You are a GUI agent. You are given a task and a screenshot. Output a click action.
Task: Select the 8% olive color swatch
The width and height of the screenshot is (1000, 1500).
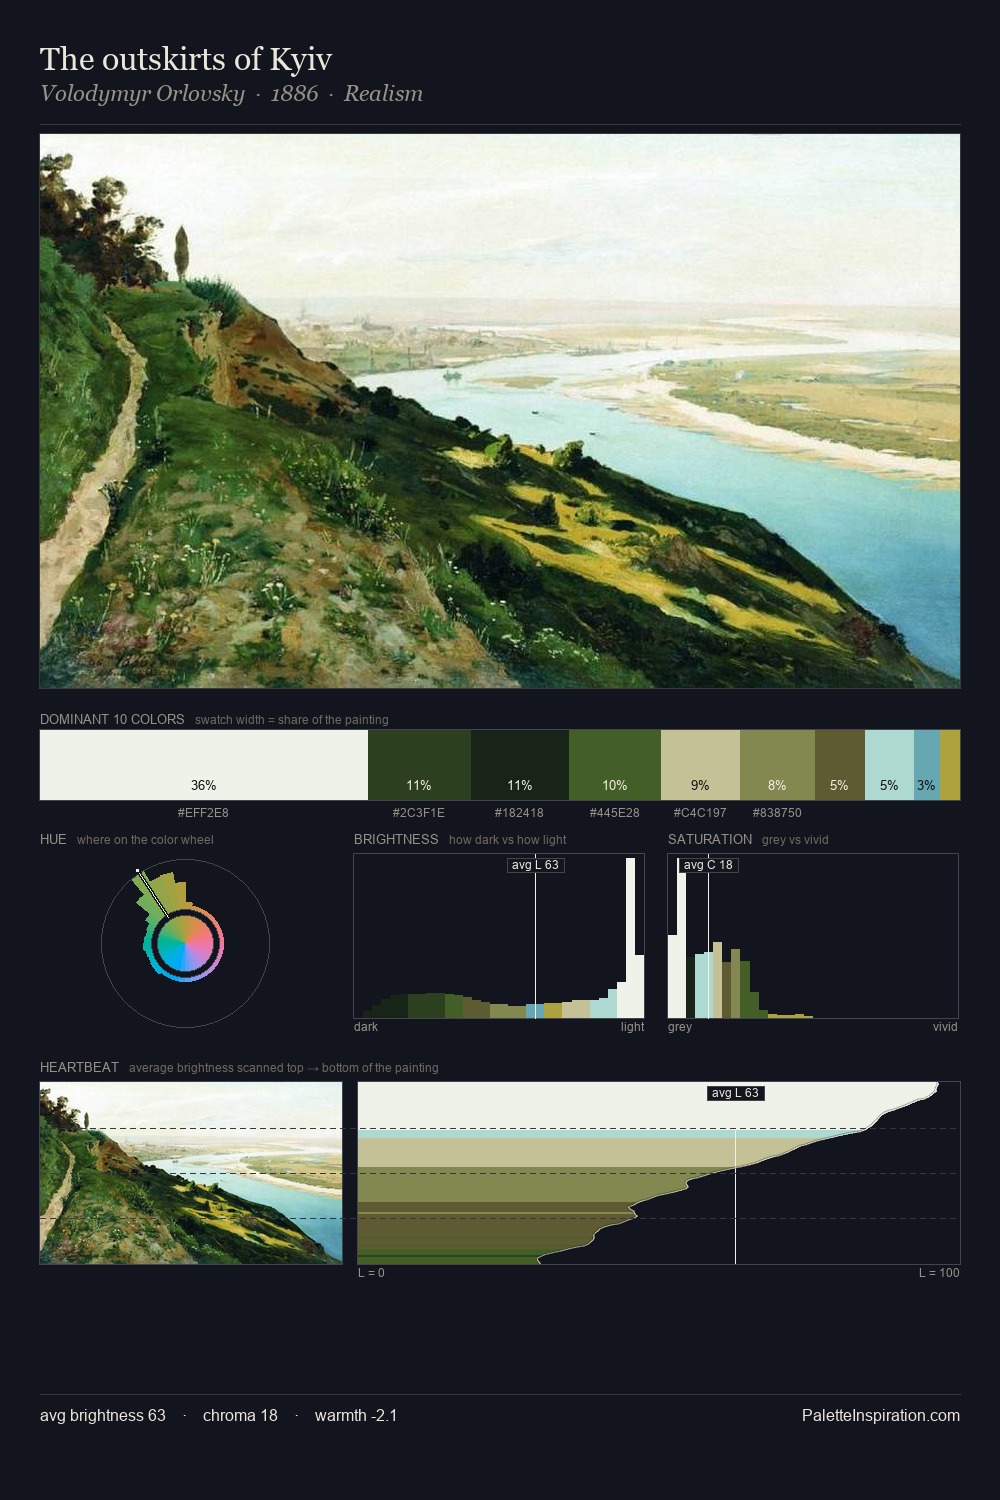tap(777, 765)
